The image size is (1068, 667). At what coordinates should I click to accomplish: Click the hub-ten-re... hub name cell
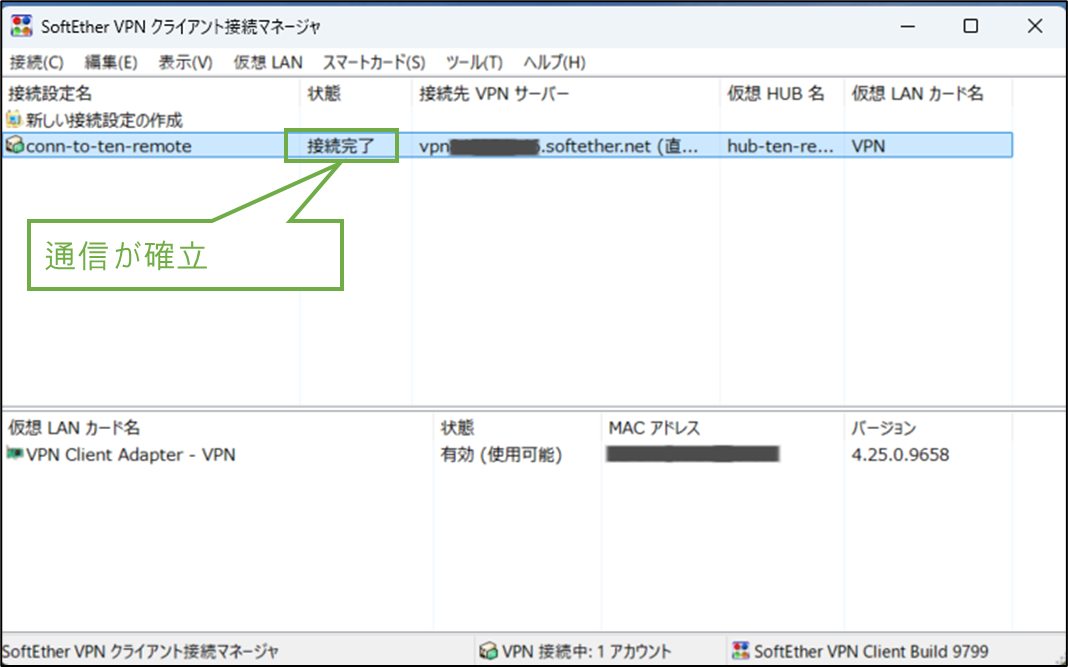pos(781,146)
